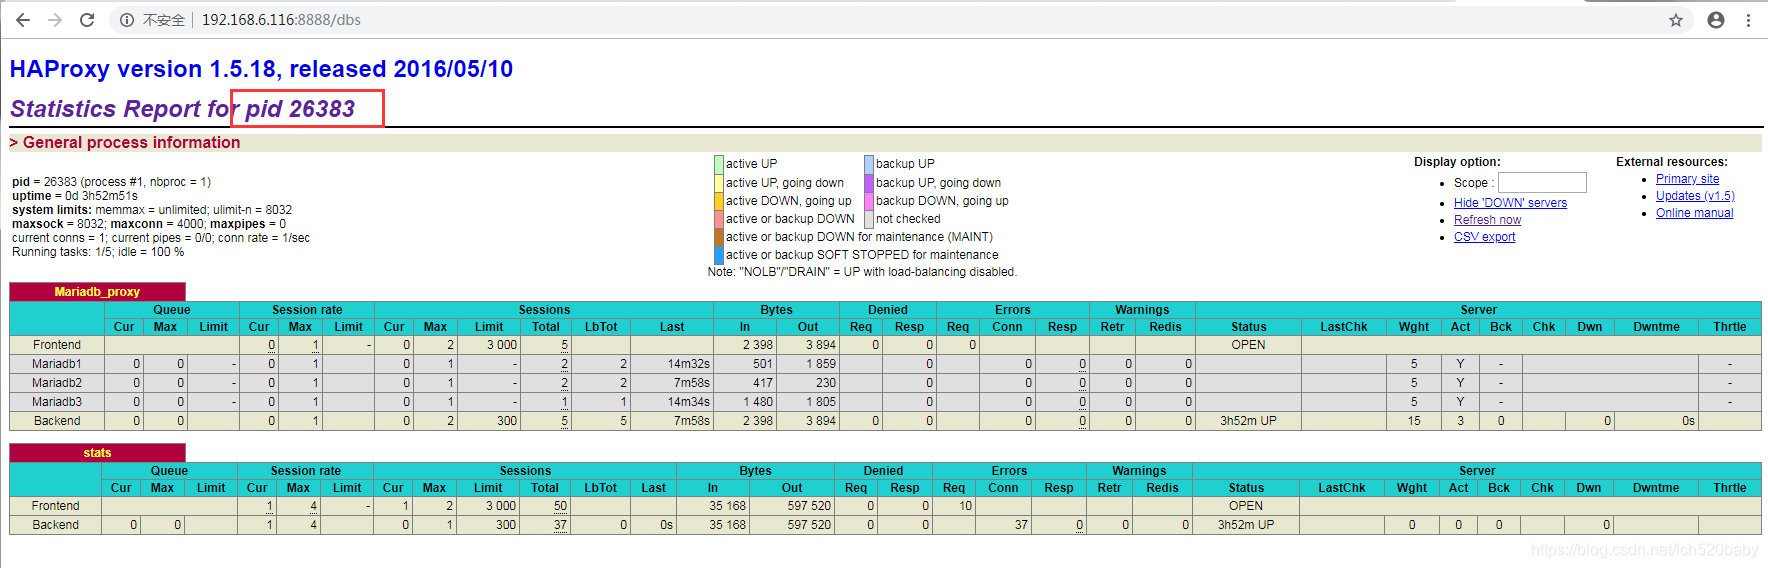Screen dimensions: 1768x568
Task: Open the Online manual link
Action: (1694, 213)
